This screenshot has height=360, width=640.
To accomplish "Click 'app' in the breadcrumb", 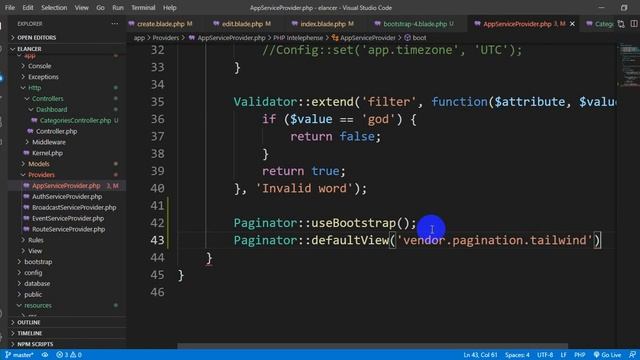I will (139, 38).
